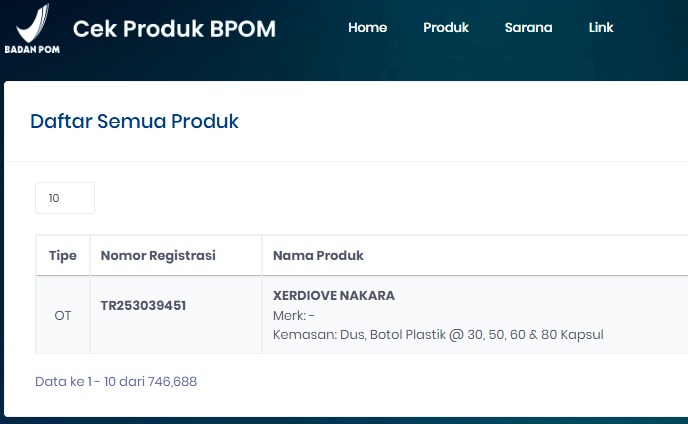Open the Cek Produk BPOM site title
This screenshot has height=424, width=688.
(x=174, y=28)
